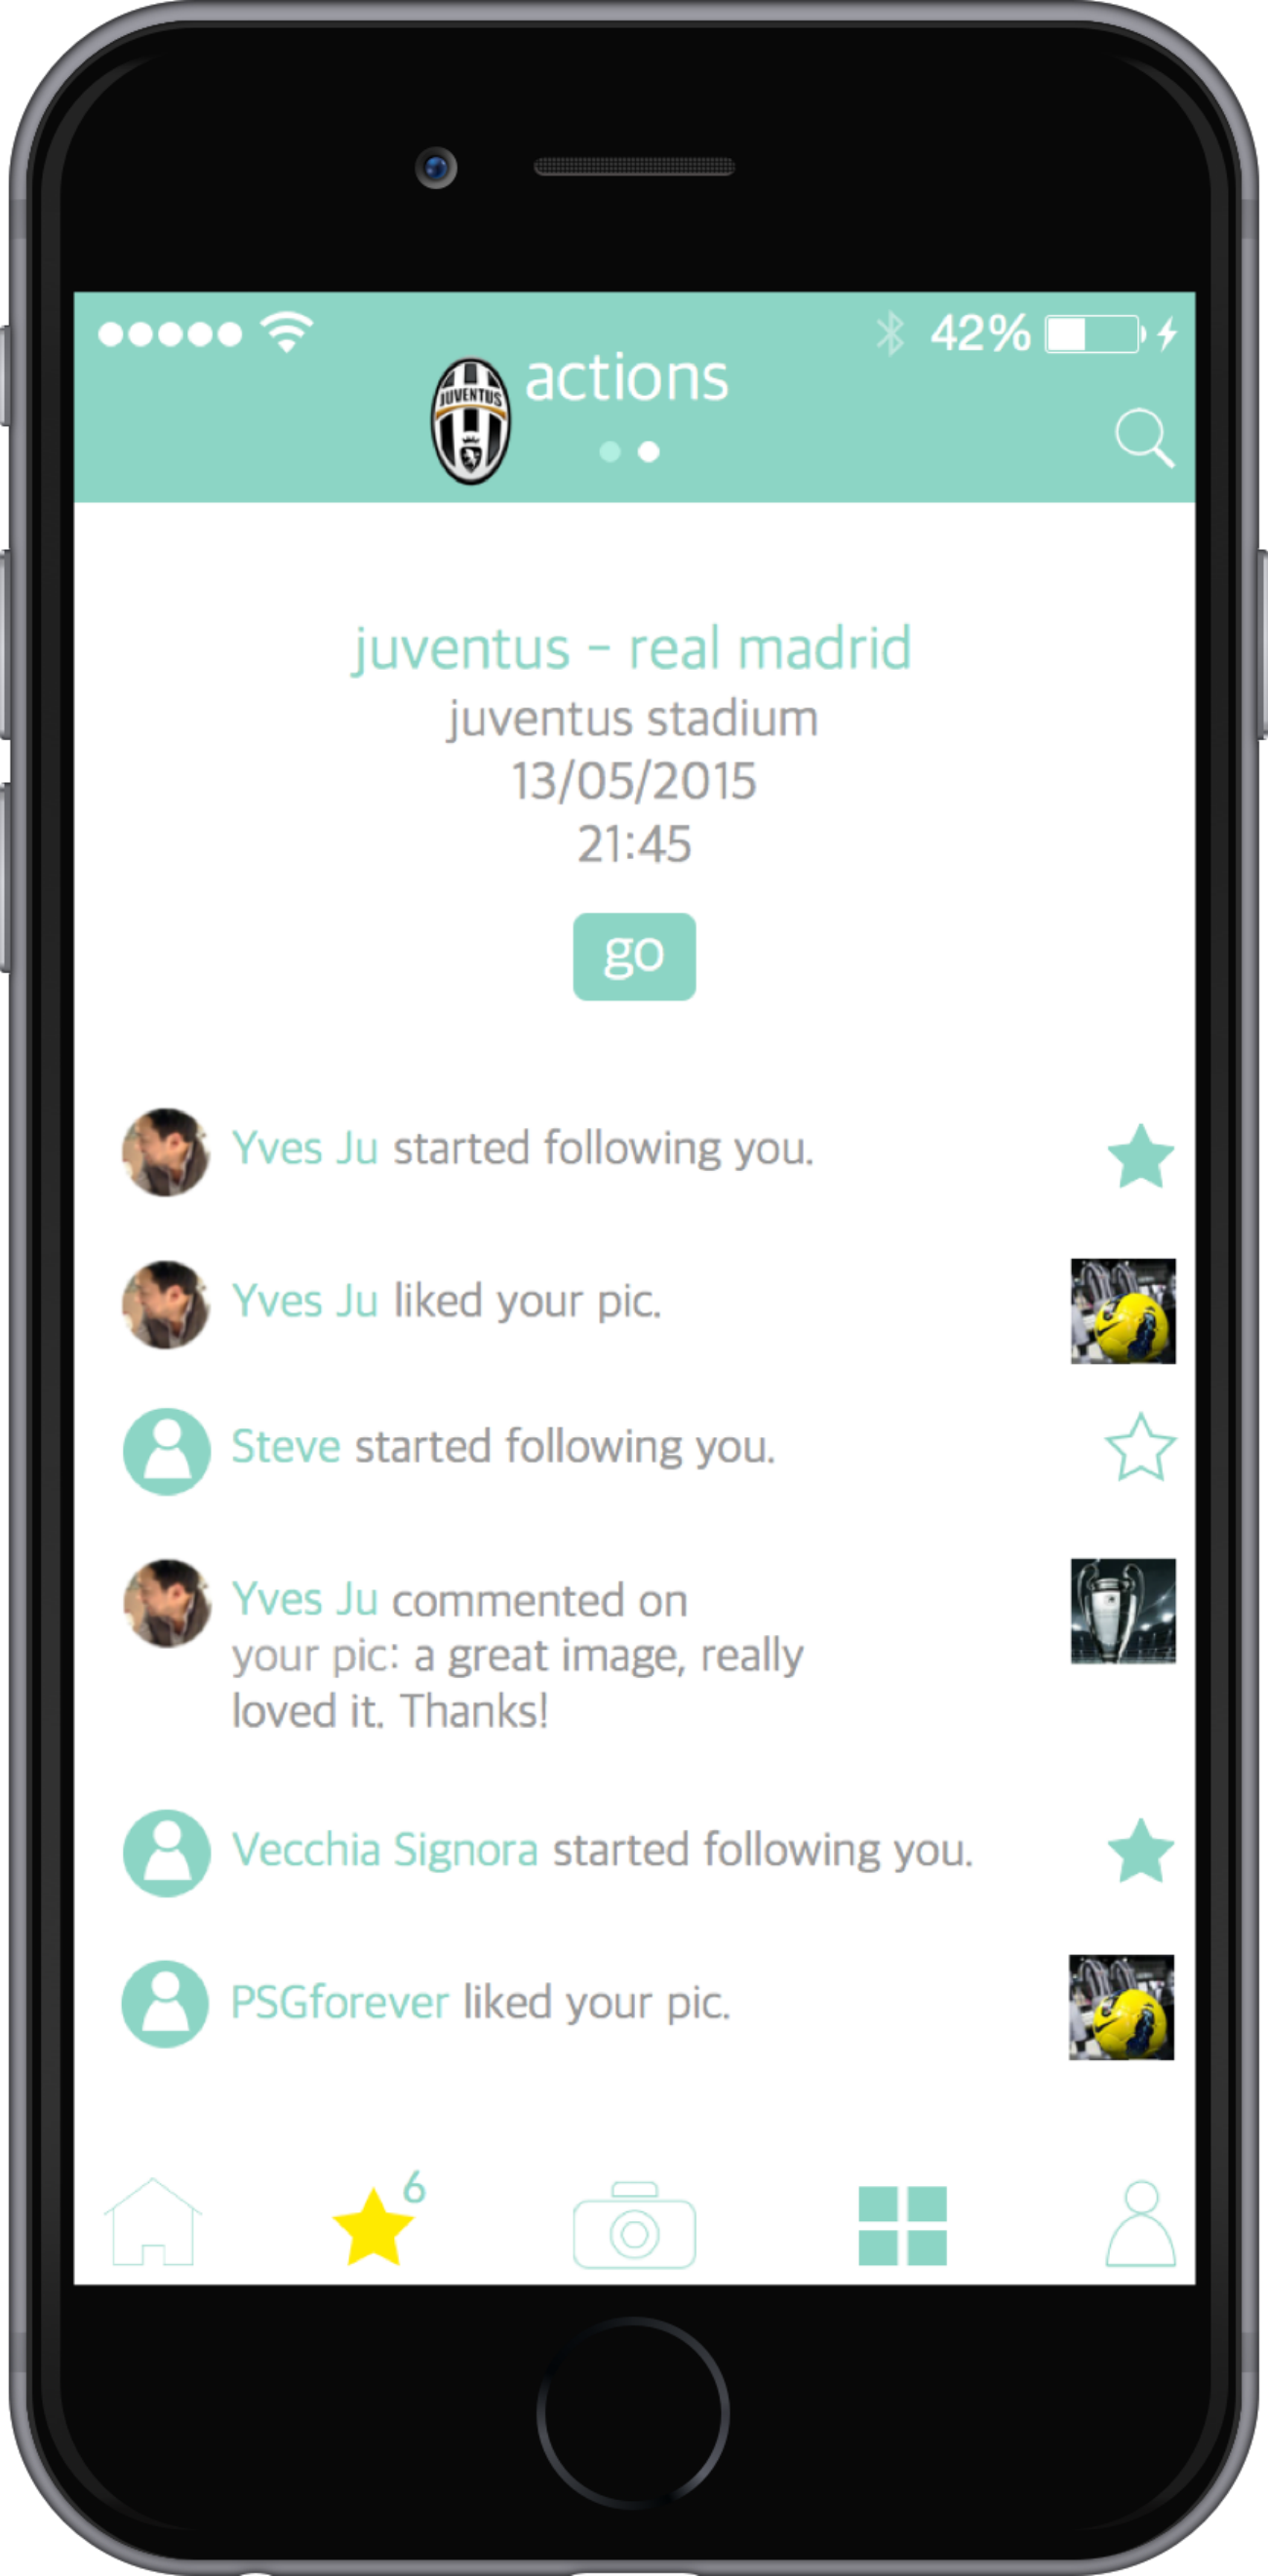Open the yellow star actions tab
1268x2576 pixels.
pos(373,2226)
